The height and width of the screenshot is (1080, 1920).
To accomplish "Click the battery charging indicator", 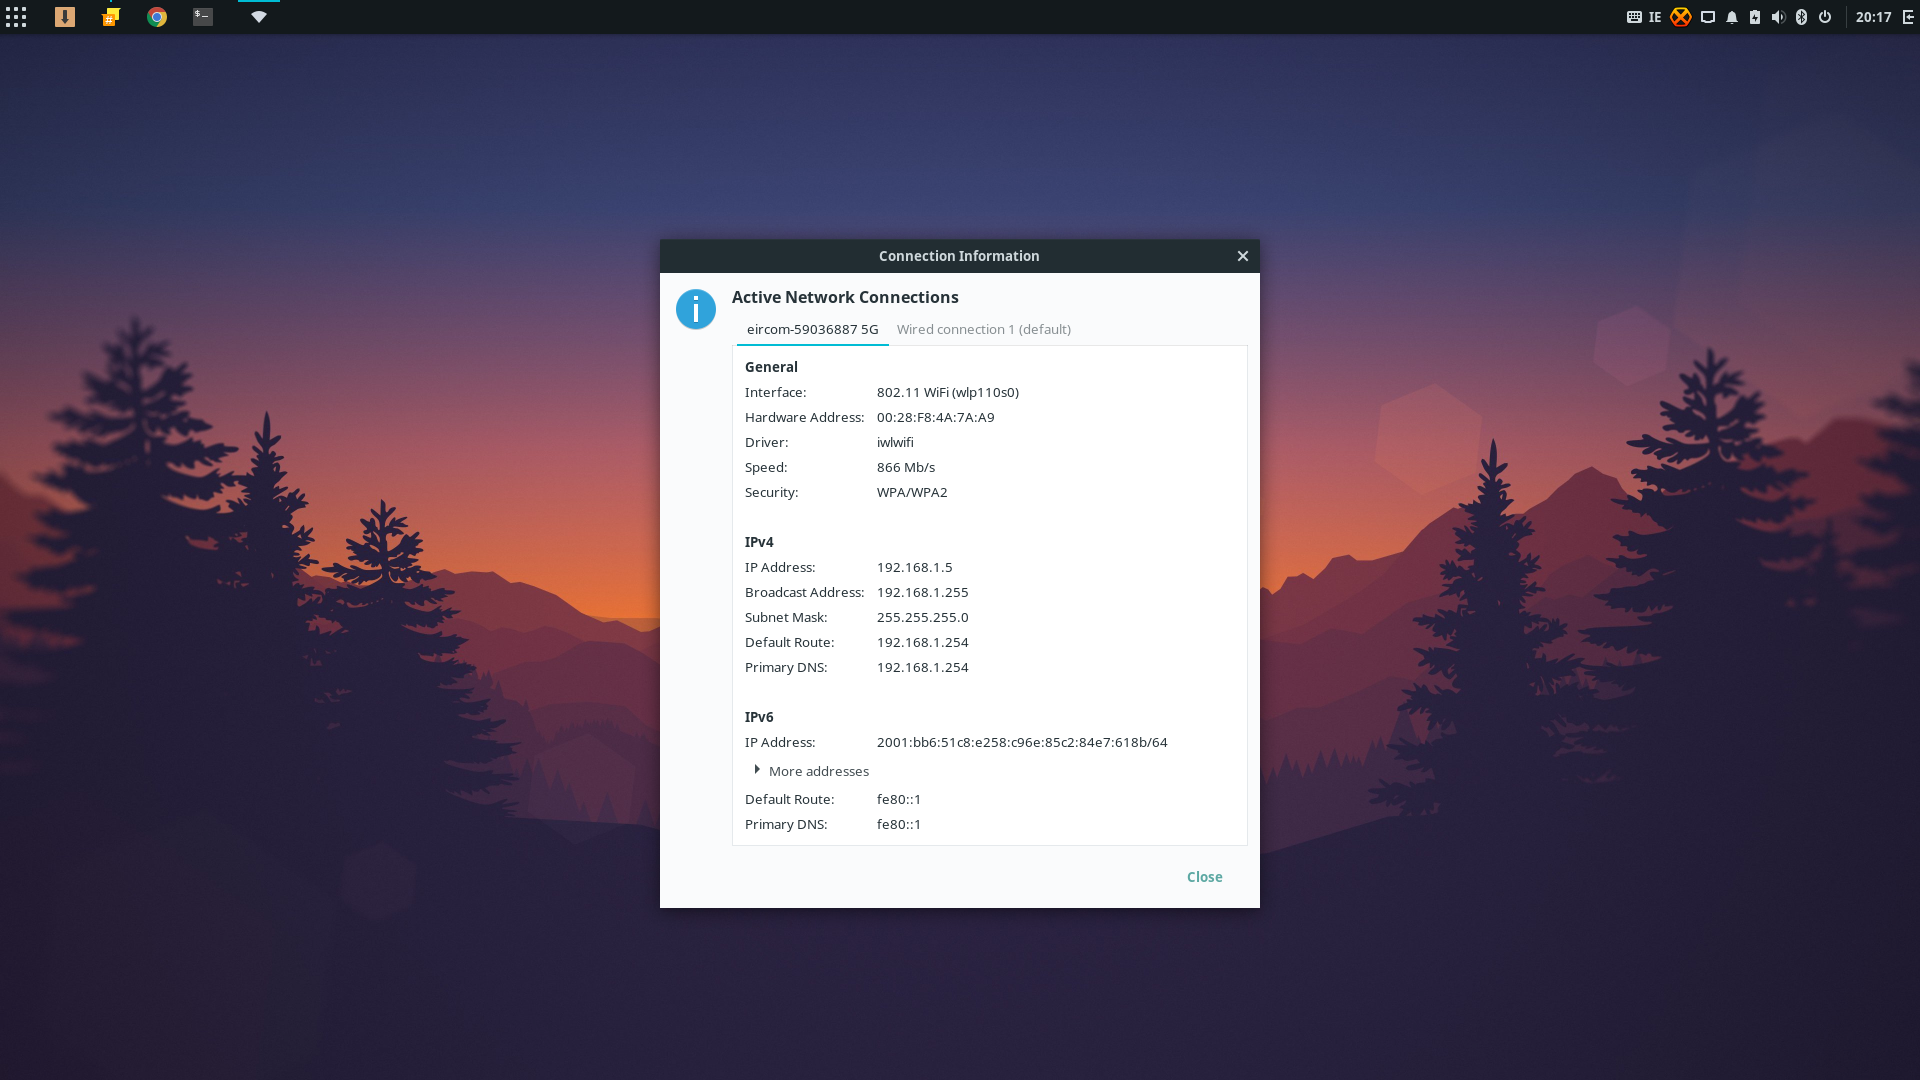I will point(1755,17).
